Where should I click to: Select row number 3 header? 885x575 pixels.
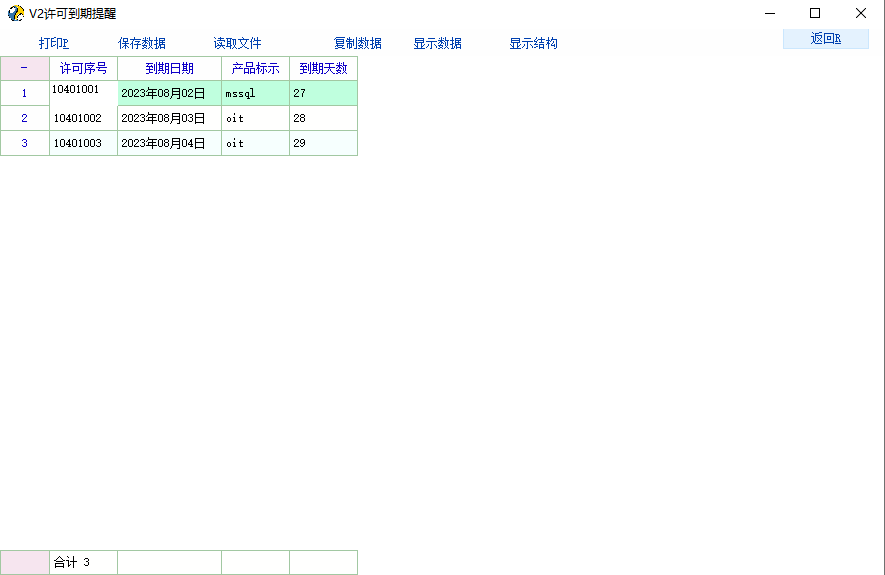24,143
